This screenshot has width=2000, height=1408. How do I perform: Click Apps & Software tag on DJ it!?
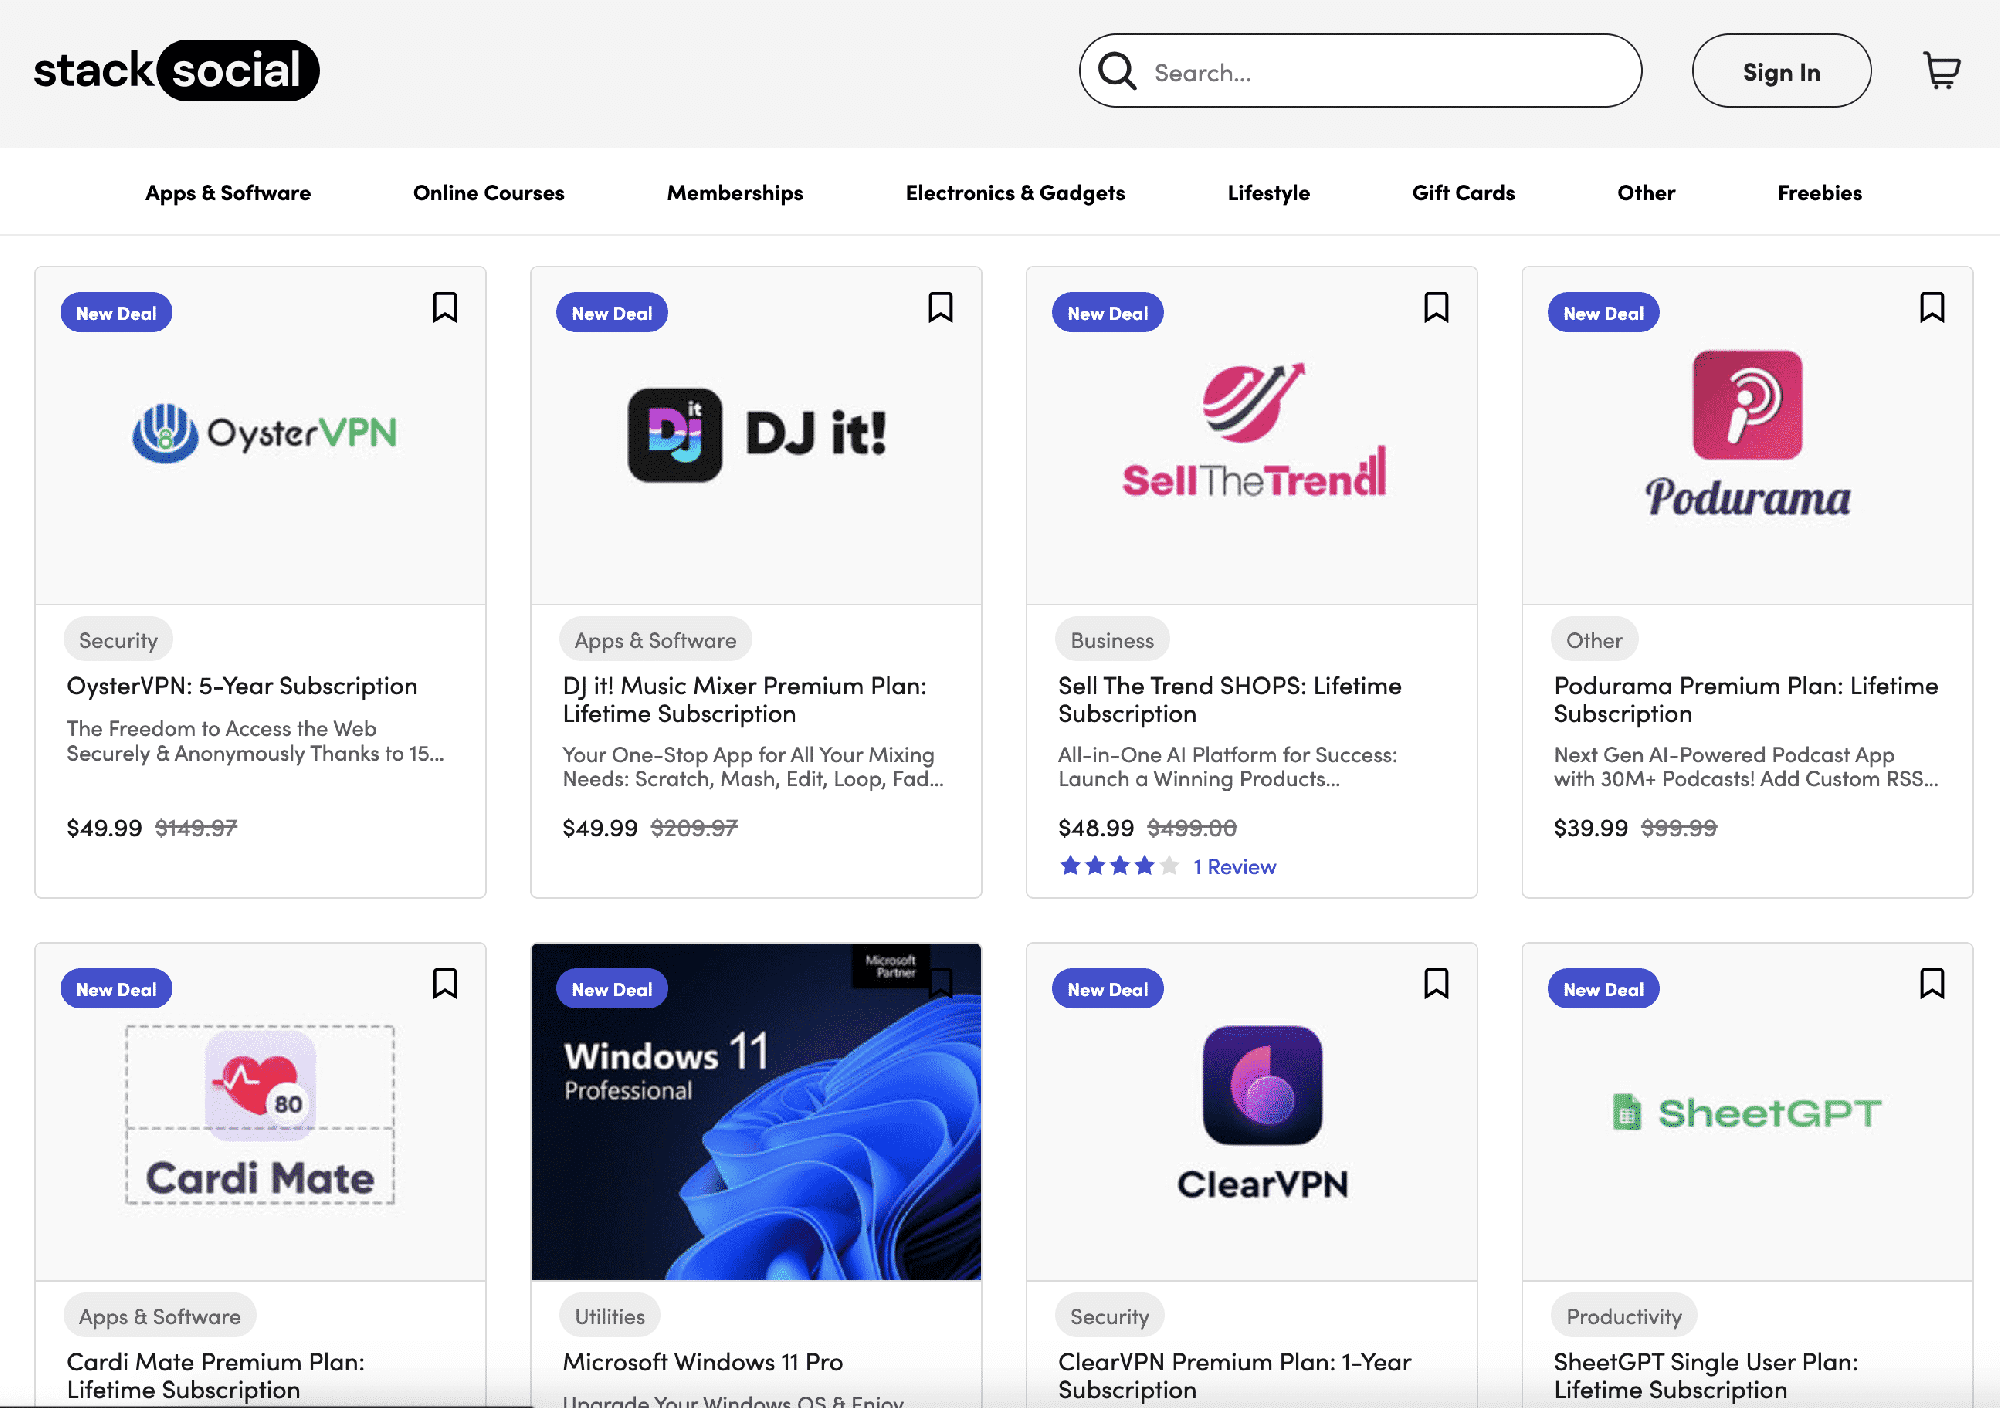pos(655,640)
